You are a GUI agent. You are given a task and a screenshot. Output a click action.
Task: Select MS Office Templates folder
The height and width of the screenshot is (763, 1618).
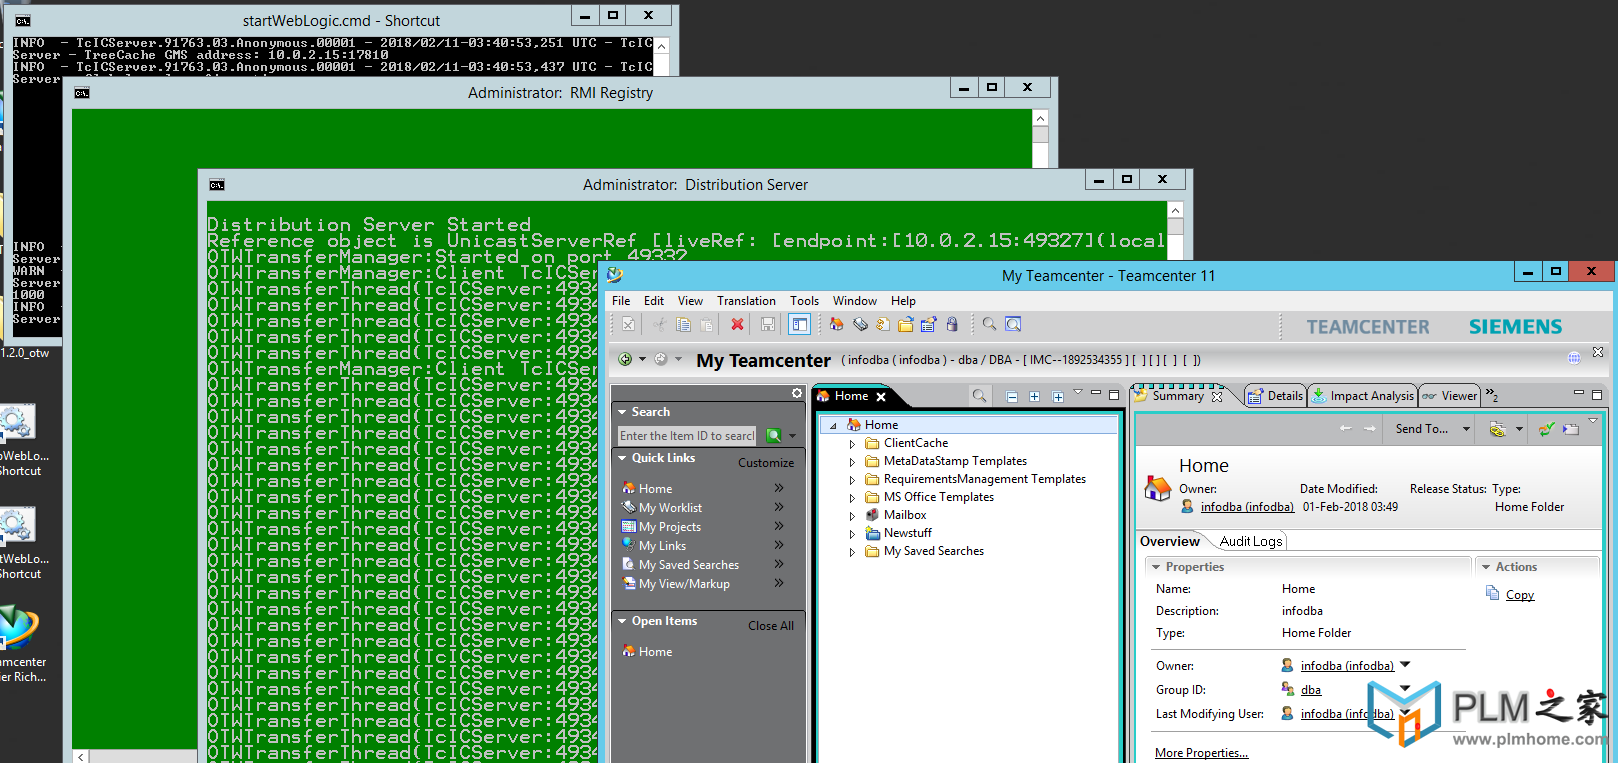[x=939, y=497]
